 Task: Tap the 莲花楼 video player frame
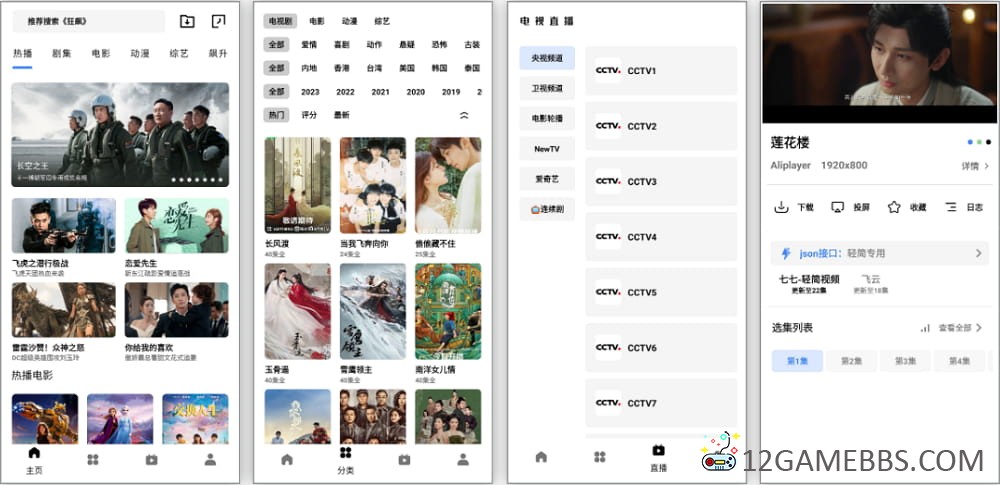[878, 63]
